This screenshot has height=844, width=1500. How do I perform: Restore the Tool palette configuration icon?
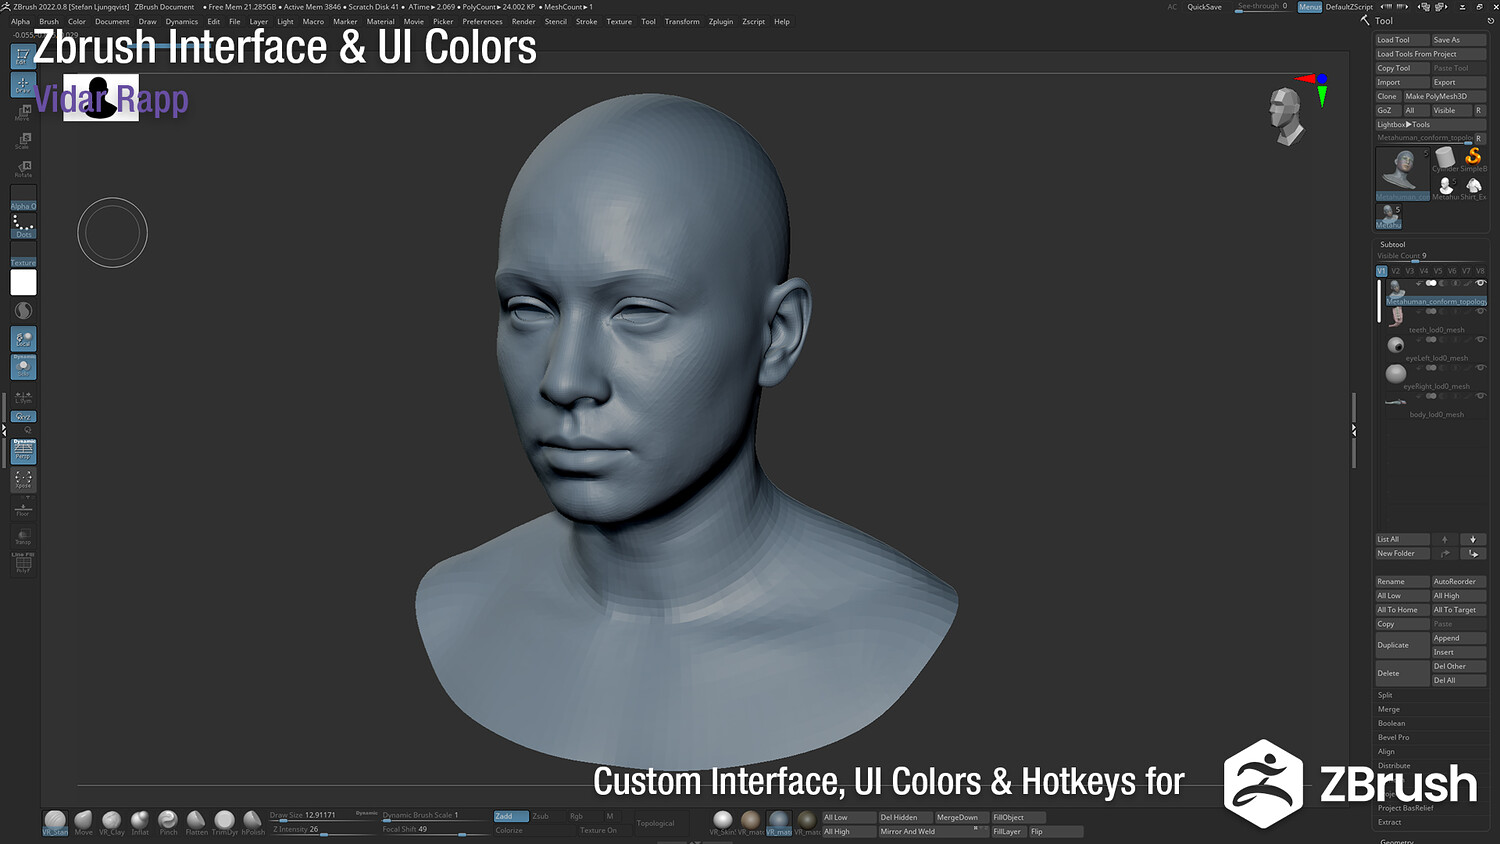pyautogui.click(x=1490, y=20)
